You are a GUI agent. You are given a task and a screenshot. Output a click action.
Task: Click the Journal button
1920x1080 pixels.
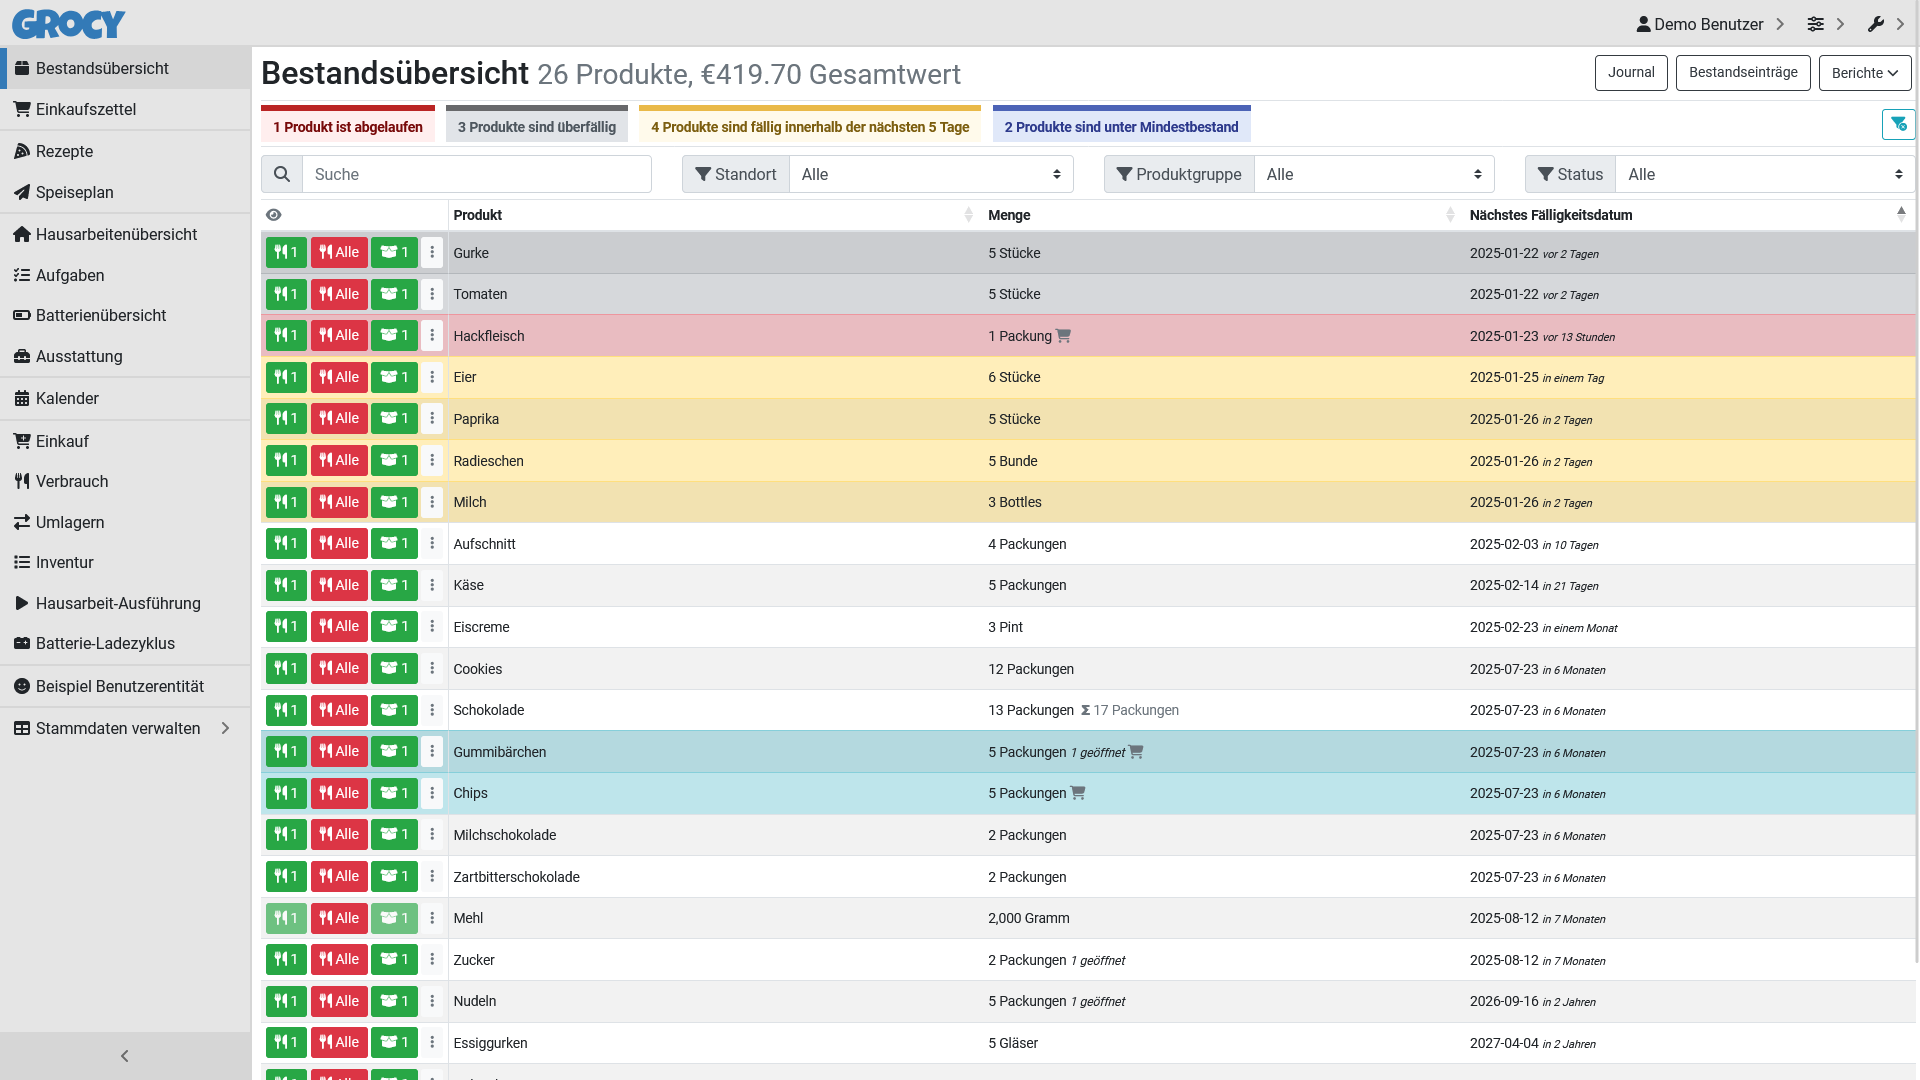click(1630, 73)
